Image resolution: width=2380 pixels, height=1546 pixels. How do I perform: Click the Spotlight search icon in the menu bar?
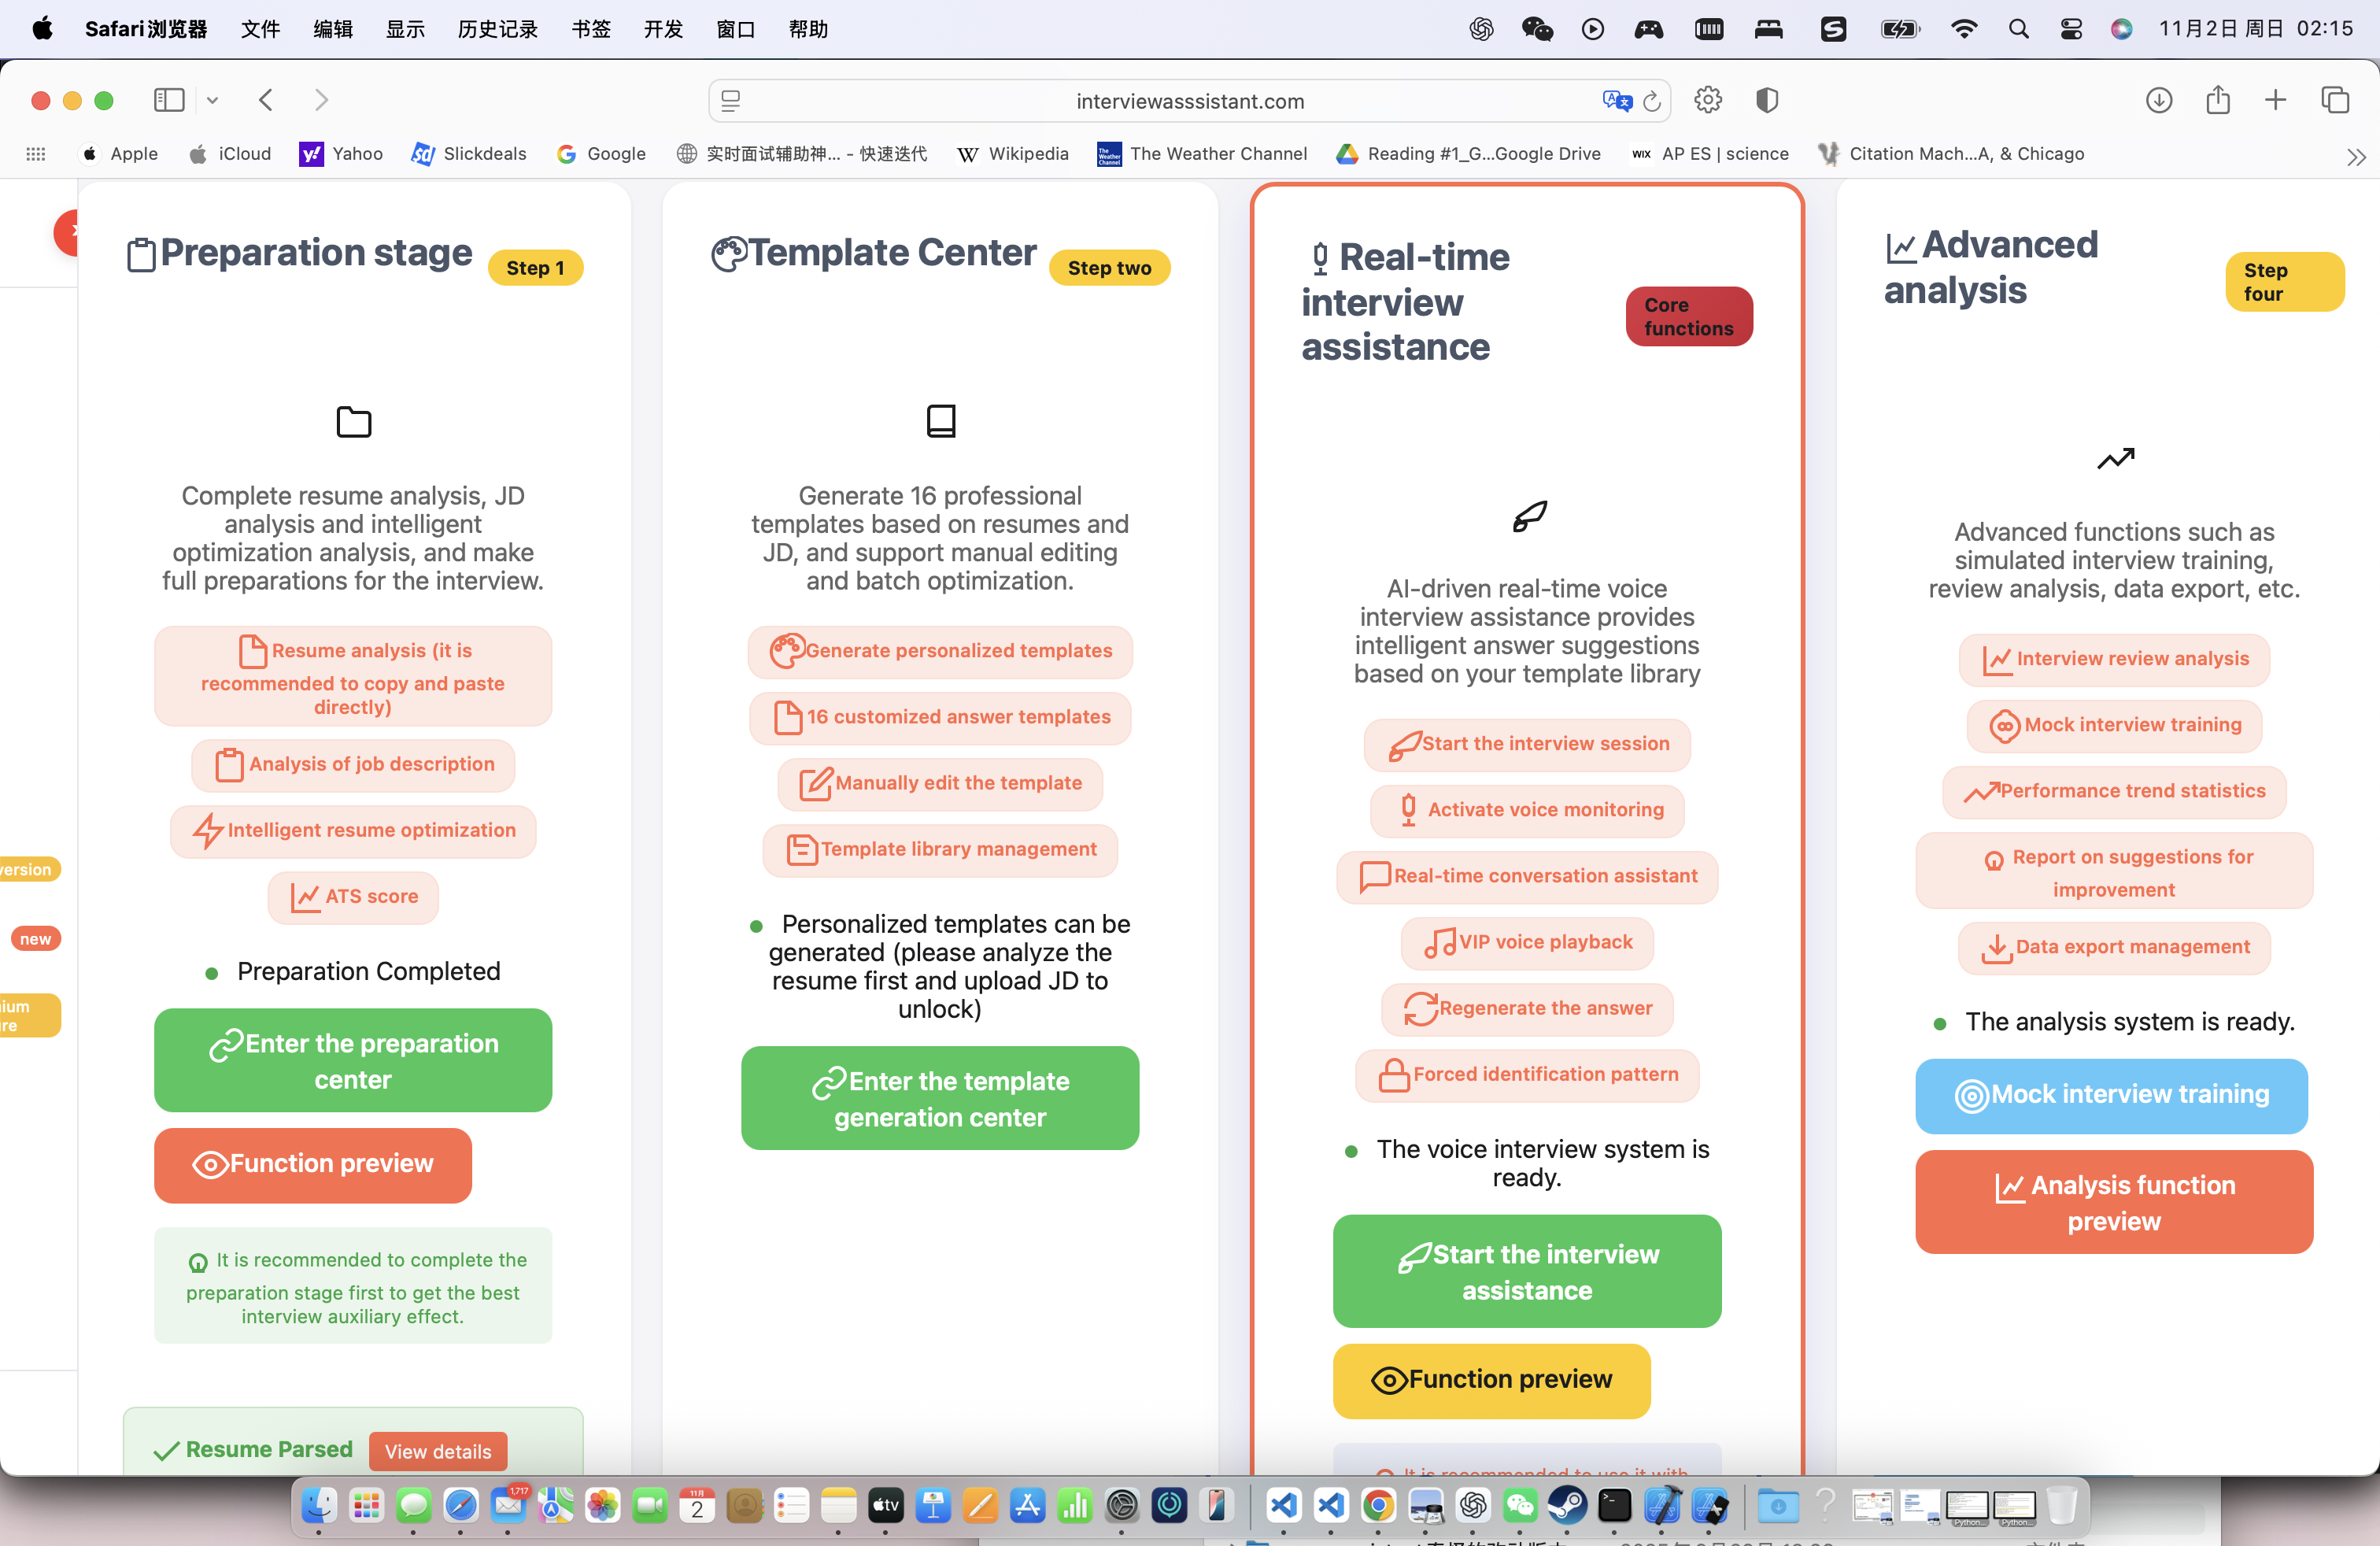tap(2019, 29)
